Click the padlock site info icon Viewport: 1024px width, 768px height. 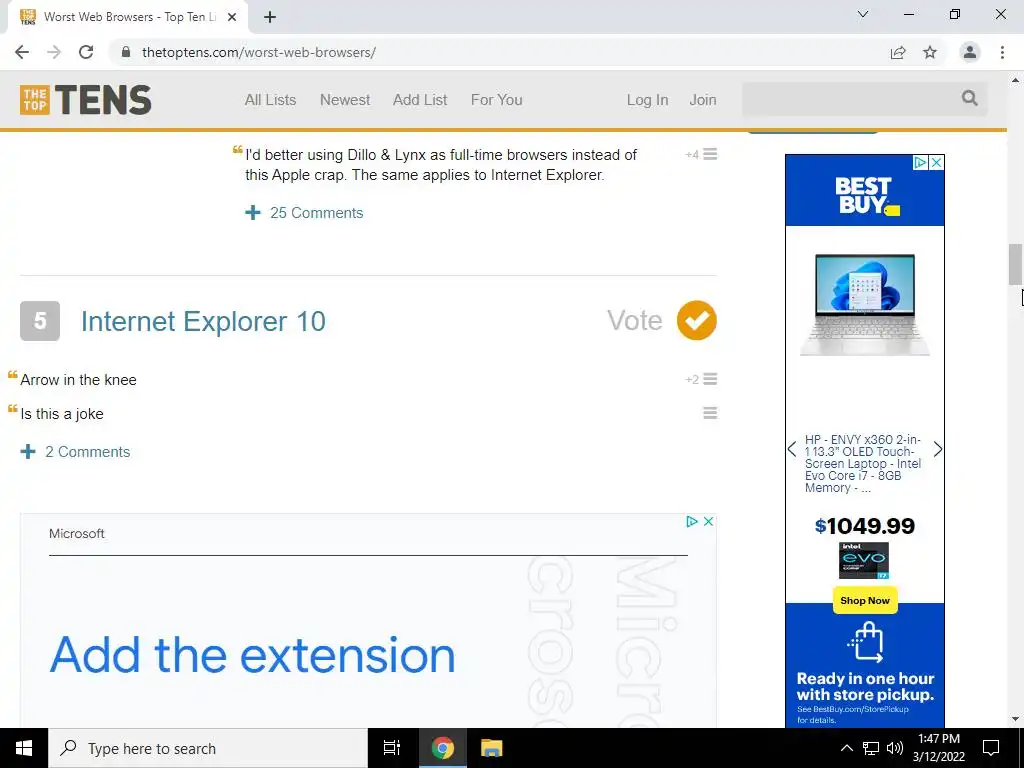[126, 52]
